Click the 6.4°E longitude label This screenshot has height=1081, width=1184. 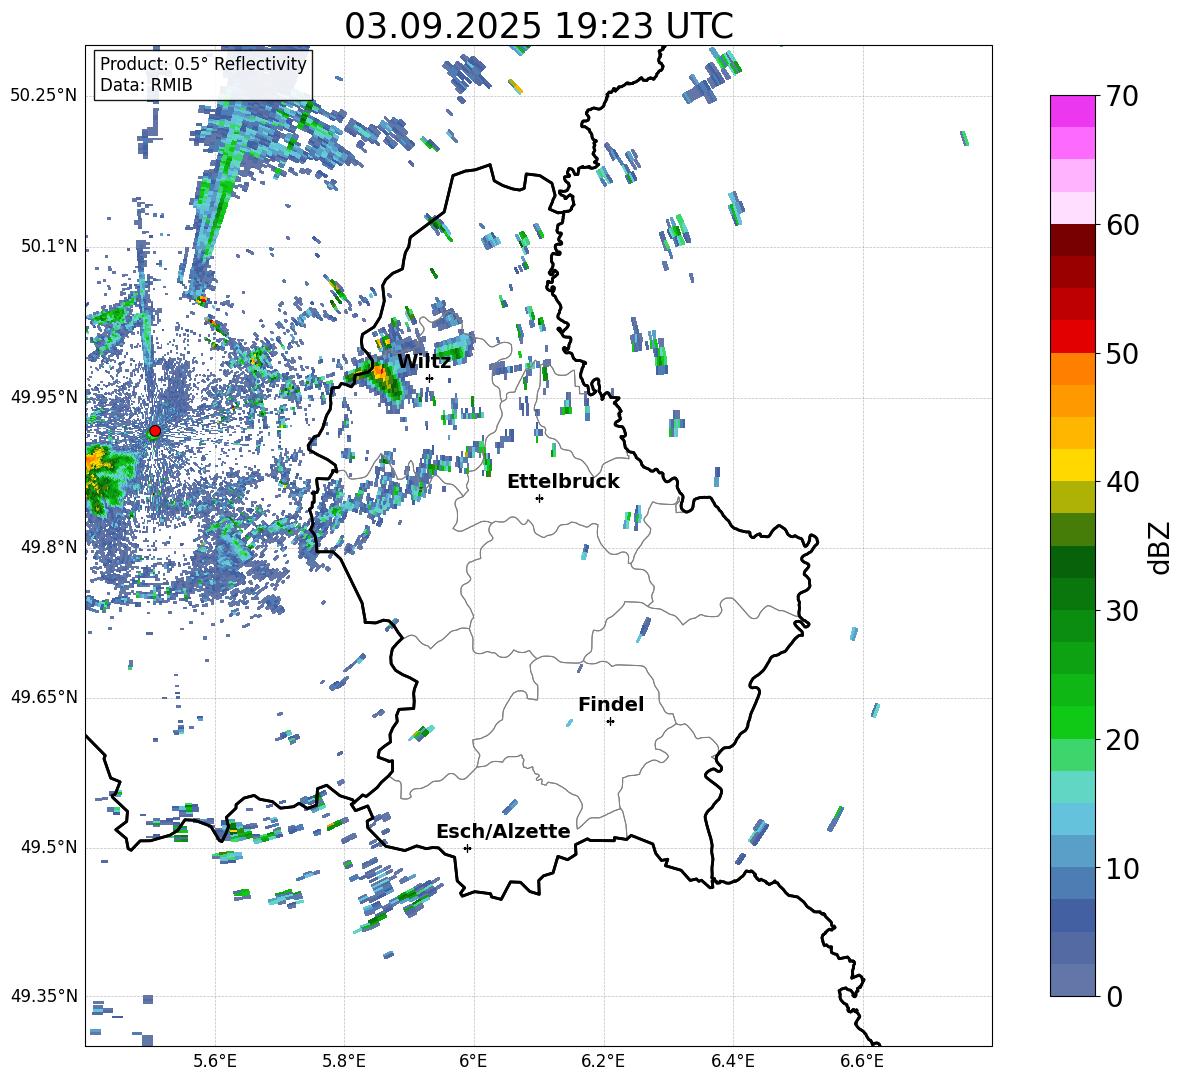(732, 1061)
